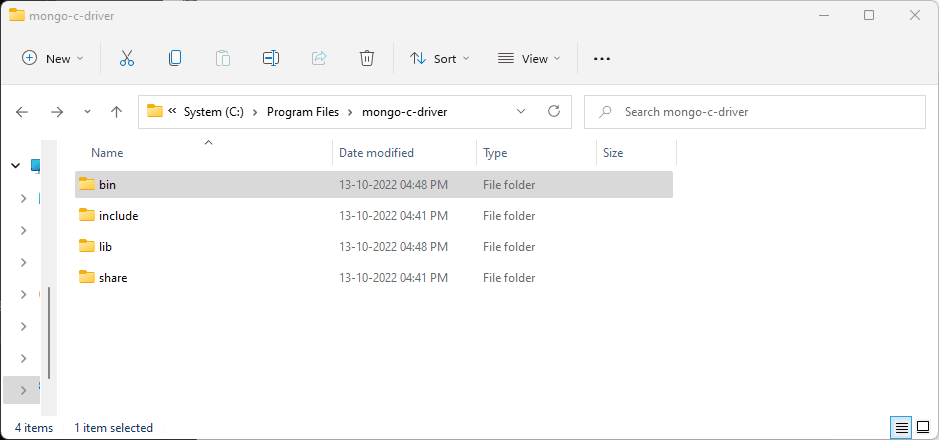Click the Copy icon in toolbar

(175, 59)
